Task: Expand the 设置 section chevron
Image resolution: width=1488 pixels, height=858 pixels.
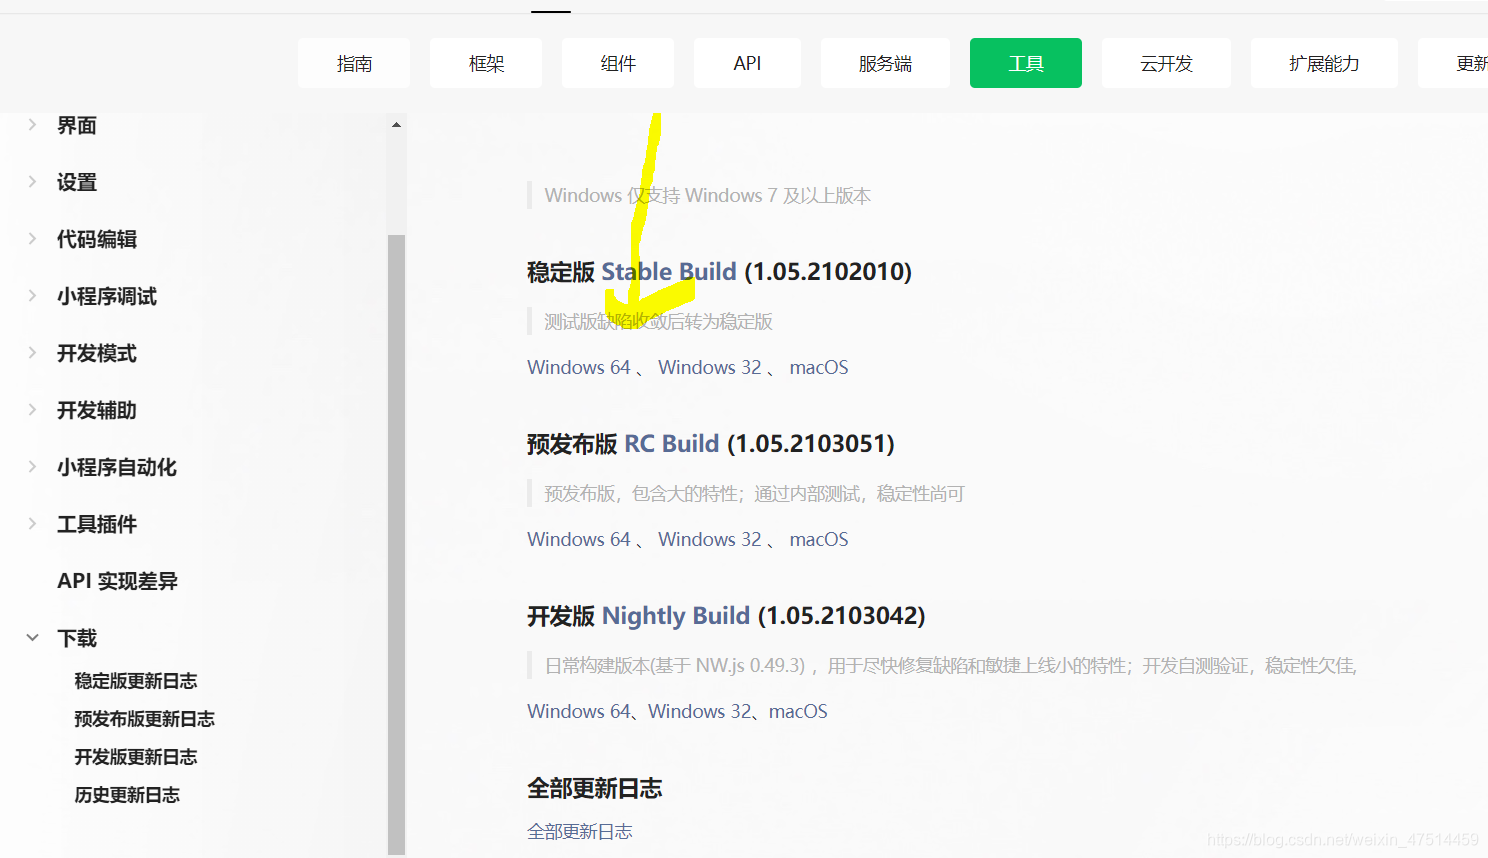Action: tap(32, 182)
